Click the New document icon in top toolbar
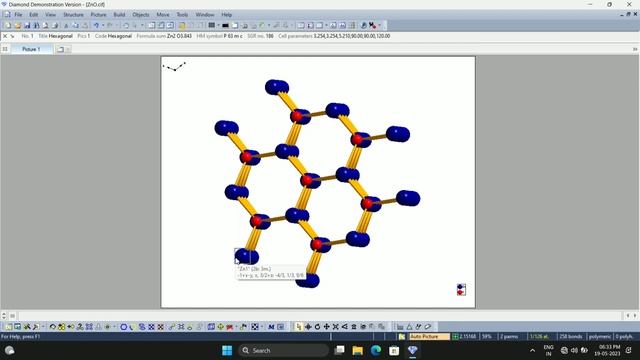The width and height of the screenshot is (640, 360). [x=8, y=25]
